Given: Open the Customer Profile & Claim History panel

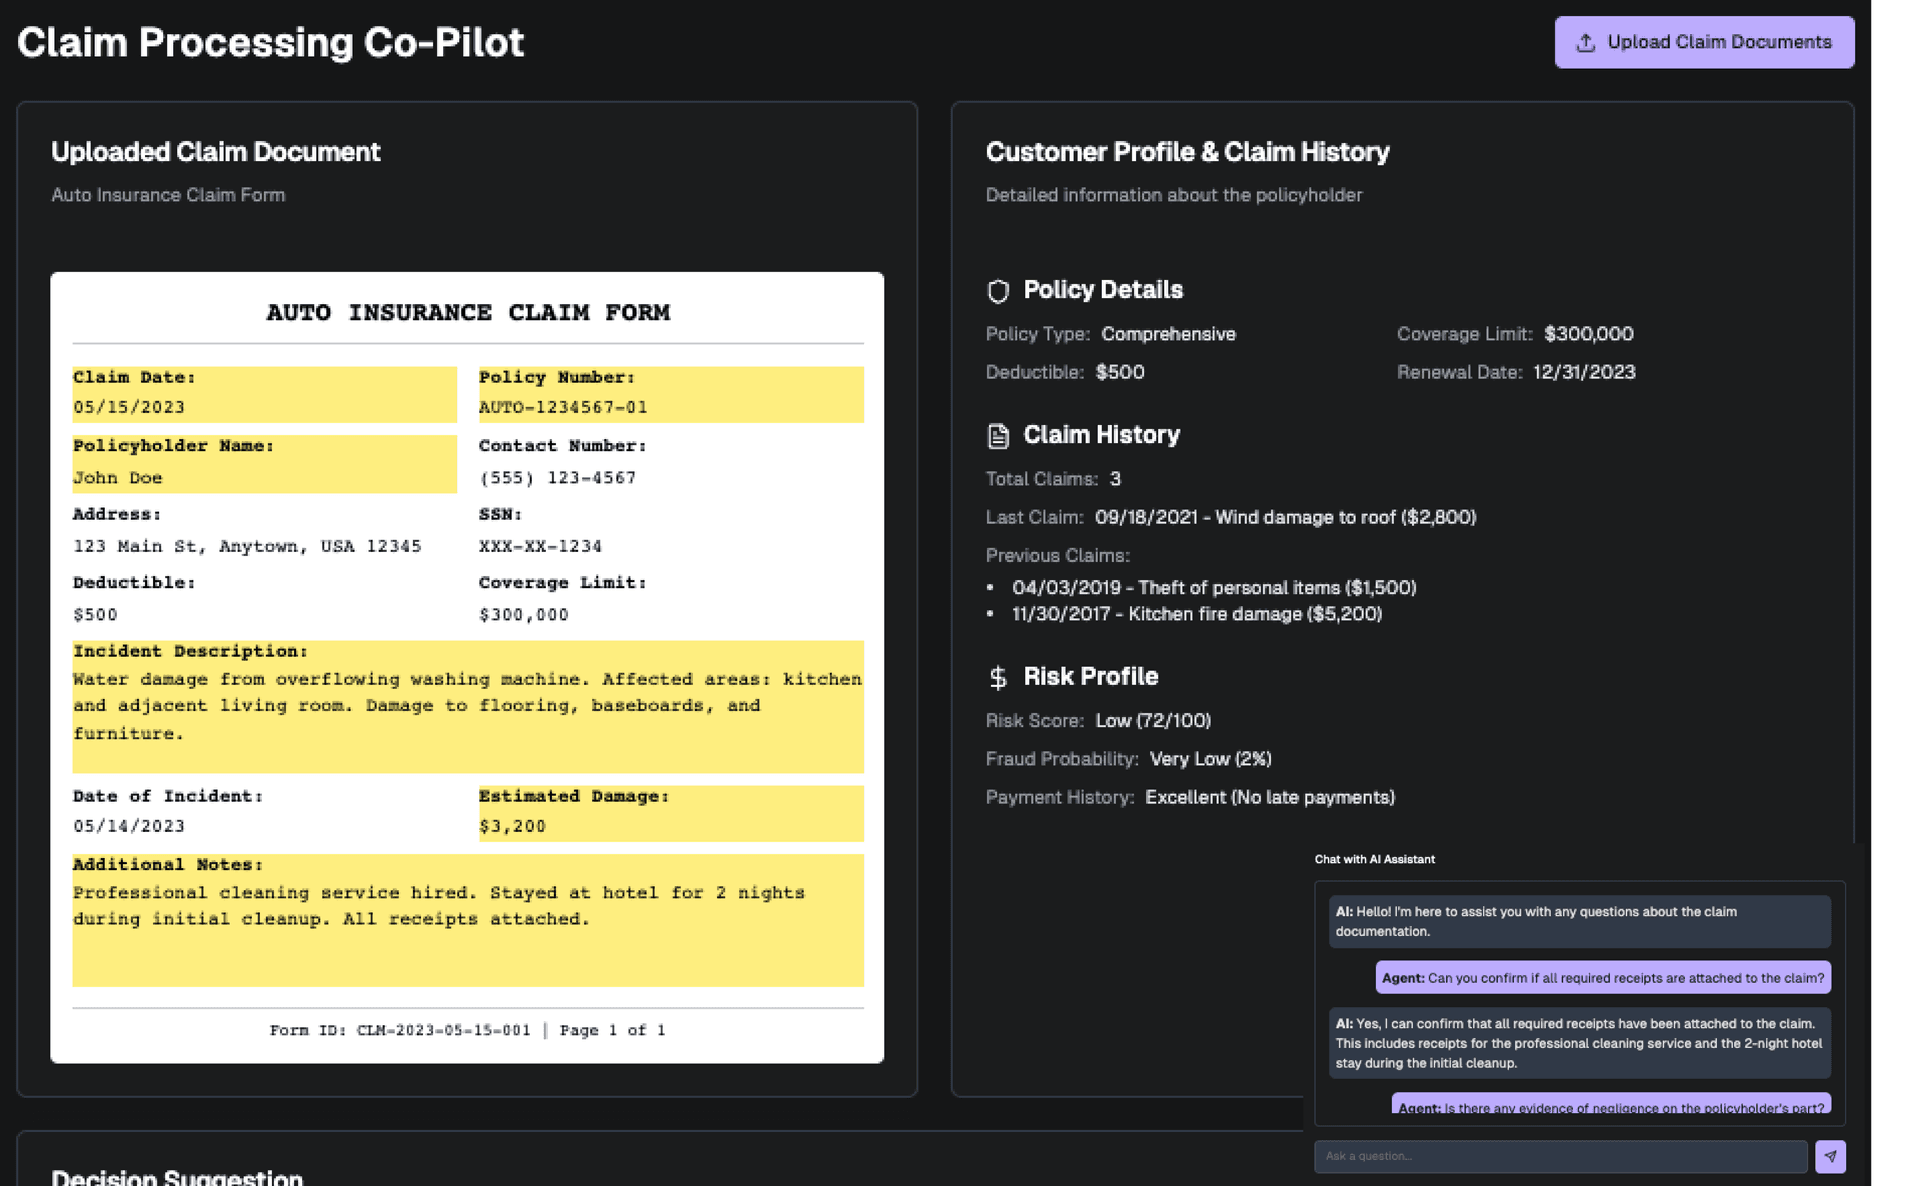Looking at the screenshot, I should [1187, 151].
